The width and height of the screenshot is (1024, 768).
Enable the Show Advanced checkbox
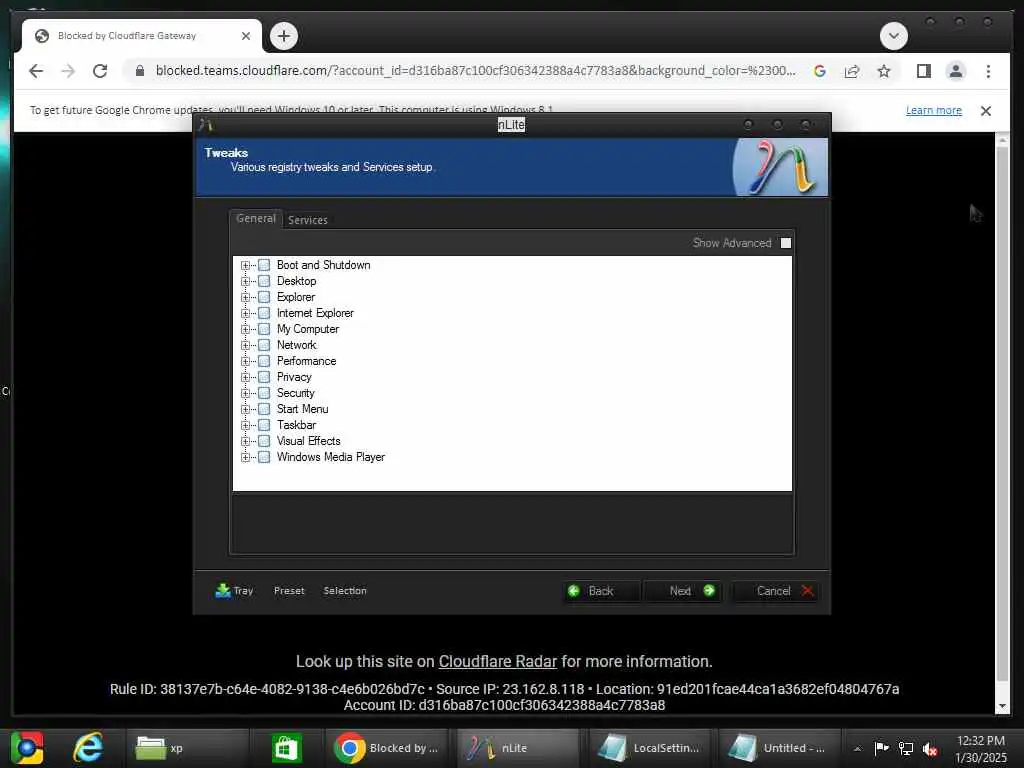[786, 243]
